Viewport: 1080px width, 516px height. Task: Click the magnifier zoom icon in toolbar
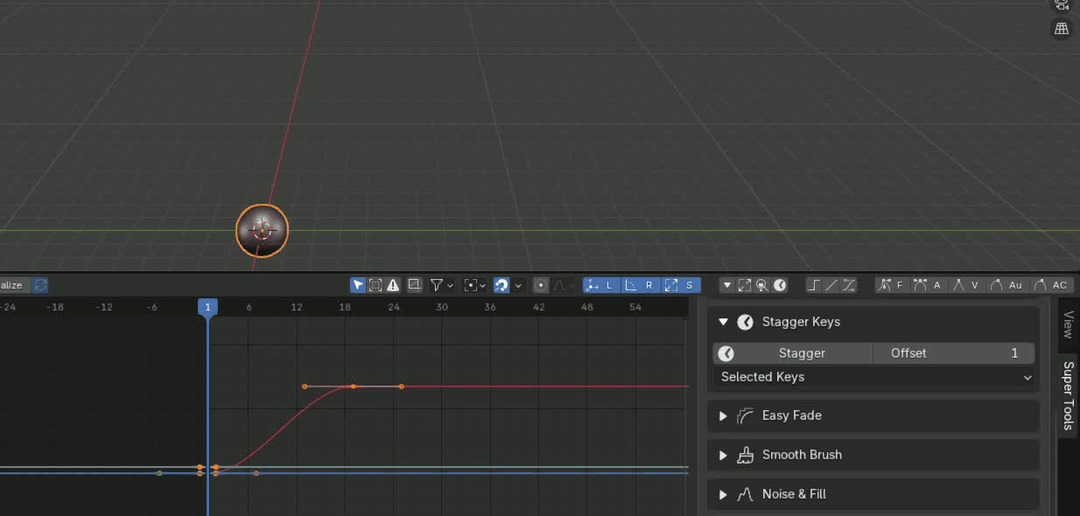[762, 285]
